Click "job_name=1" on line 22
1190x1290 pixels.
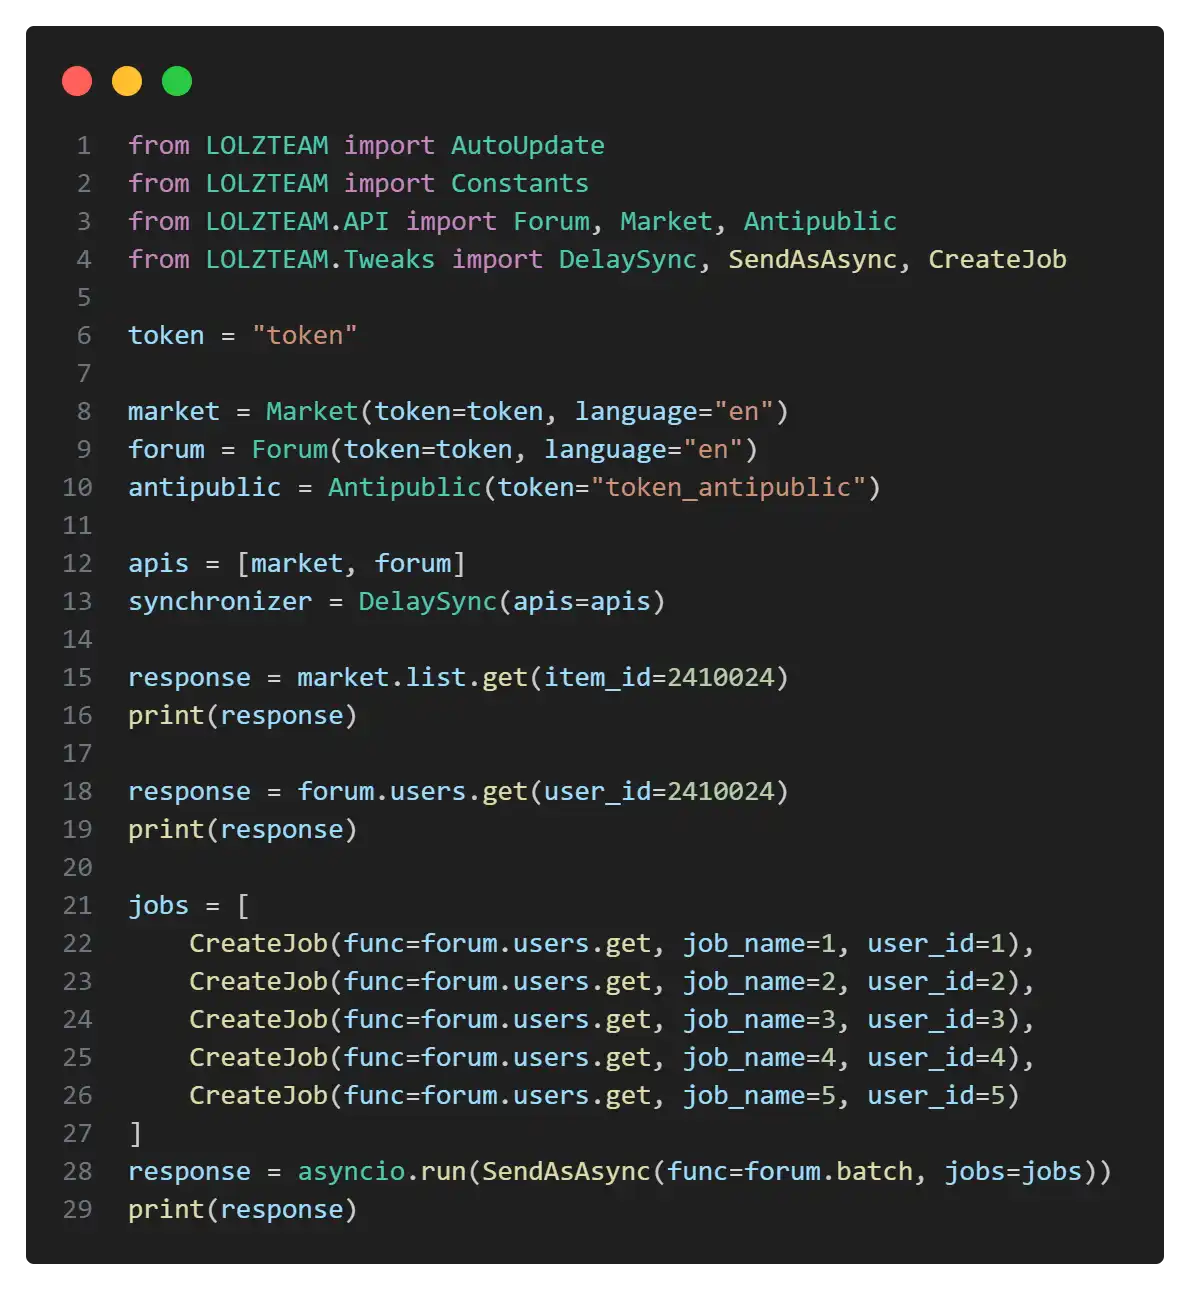click(759, 944)
